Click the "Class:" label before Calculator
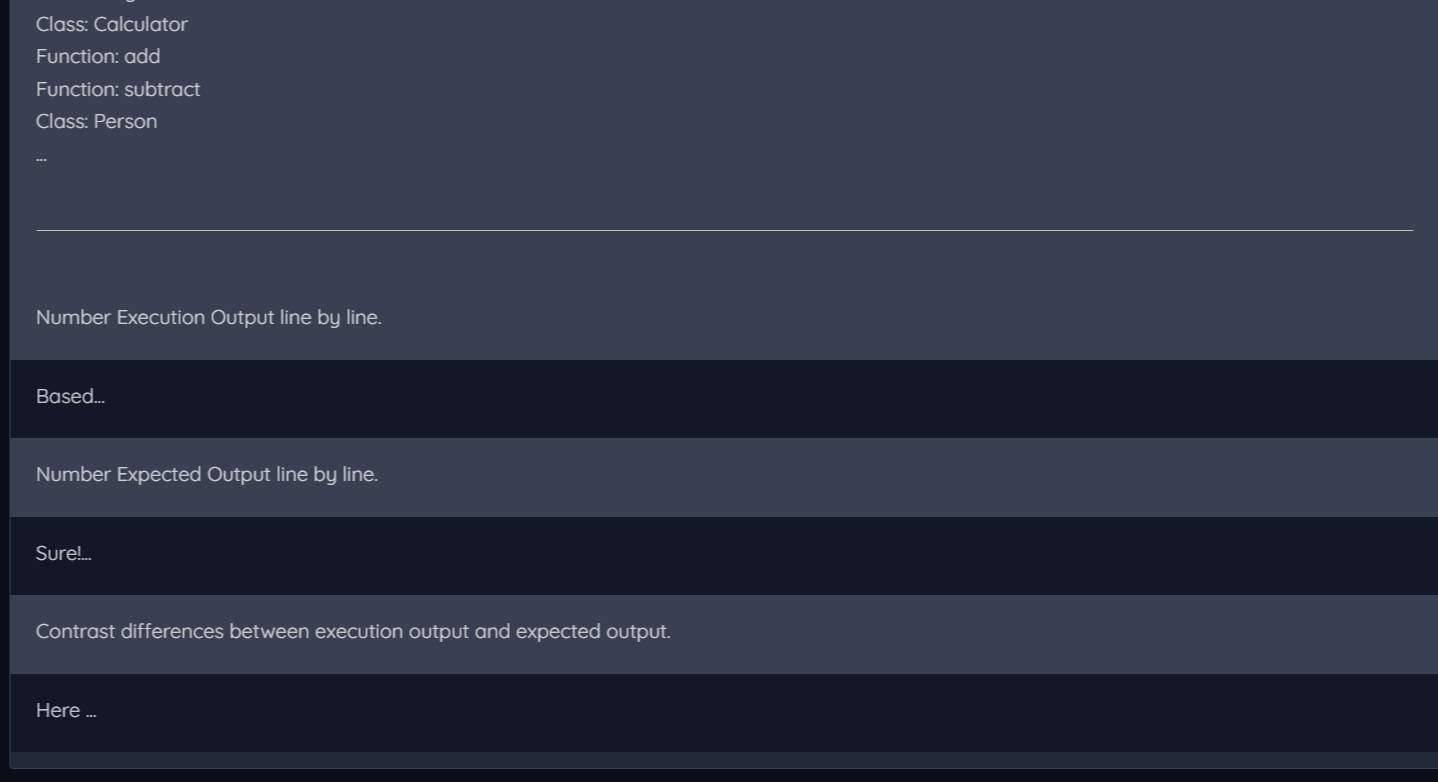 [x=62, y=24]
